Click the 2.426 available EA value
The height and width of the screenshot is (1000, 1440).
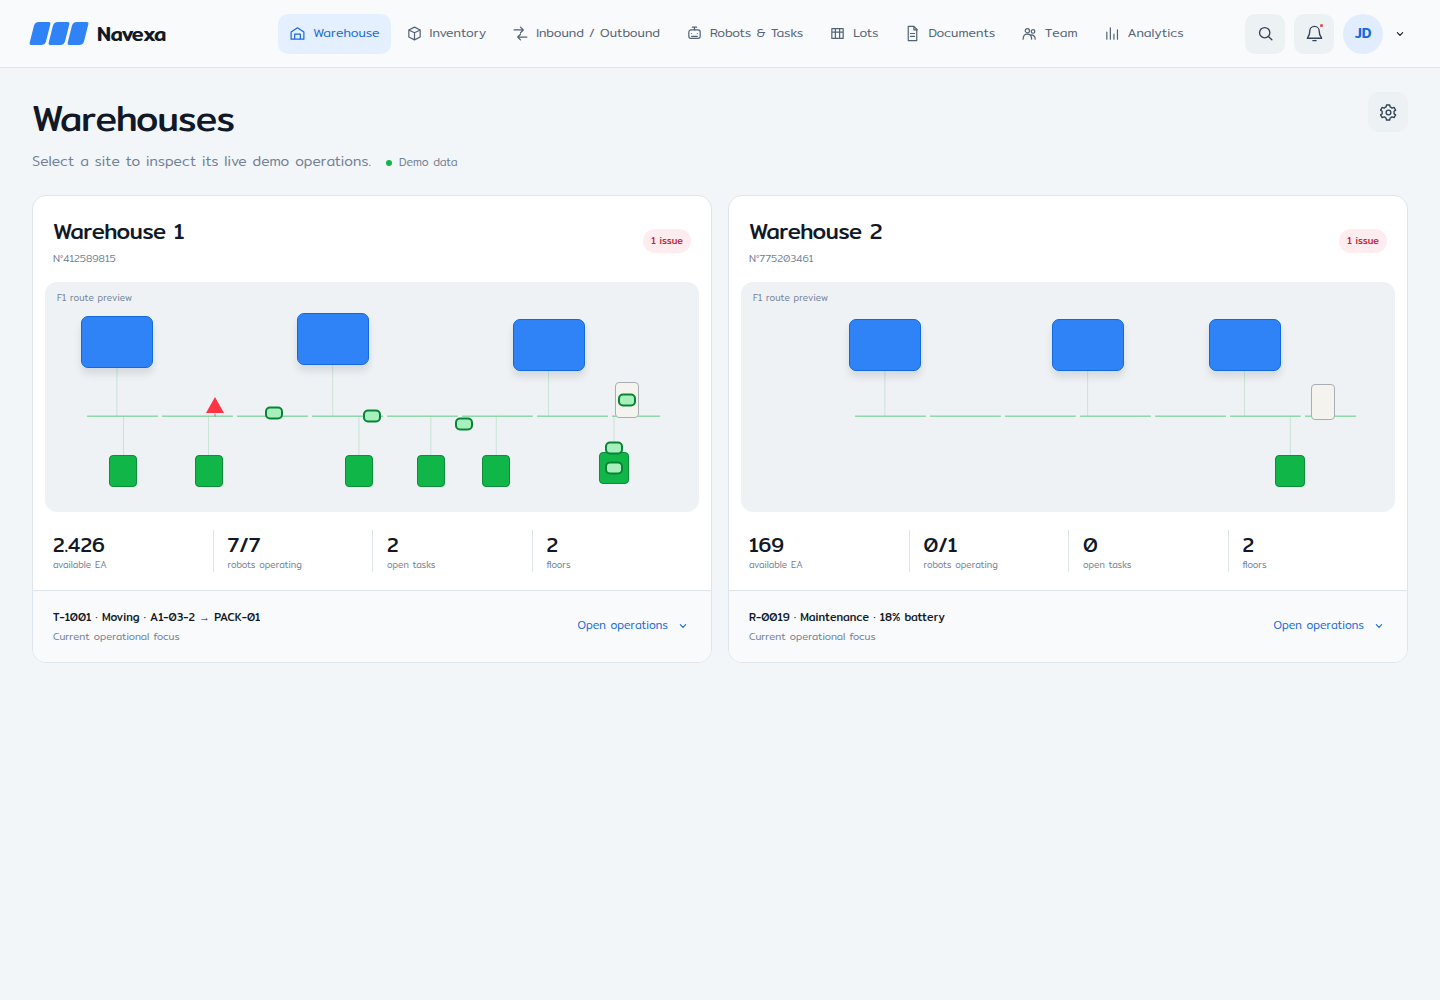[79, 545]
